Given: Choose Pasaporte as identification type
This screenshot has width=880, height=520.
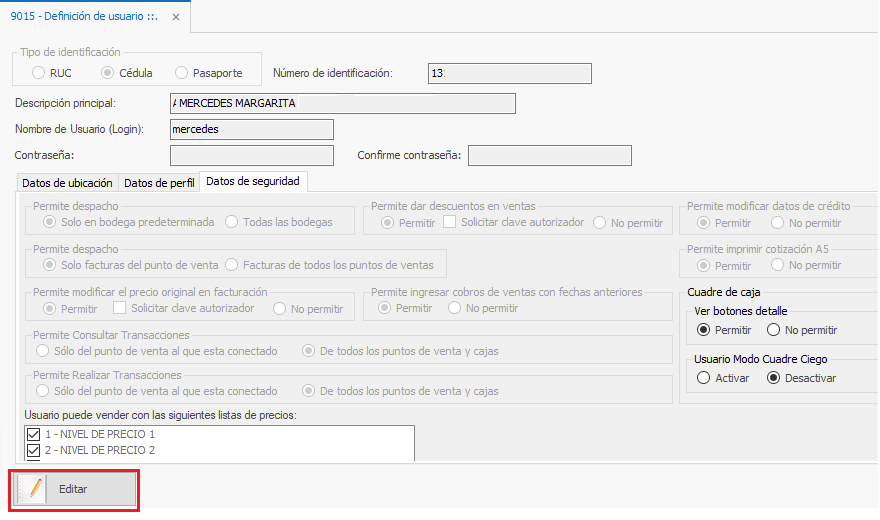Looking at the screenshot, I should [181, 73].
